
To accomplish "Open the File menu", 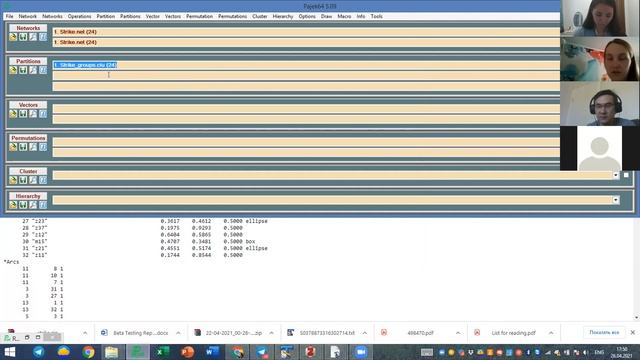I will tap(9, 16).
